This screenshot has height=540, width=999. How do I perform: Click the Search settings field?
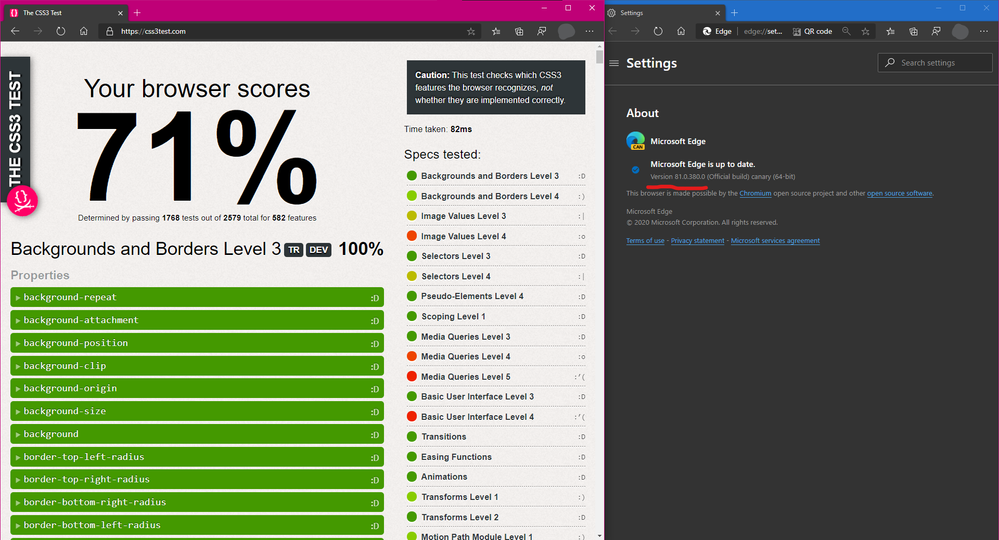pyautogui.click(x=935, y=62)
